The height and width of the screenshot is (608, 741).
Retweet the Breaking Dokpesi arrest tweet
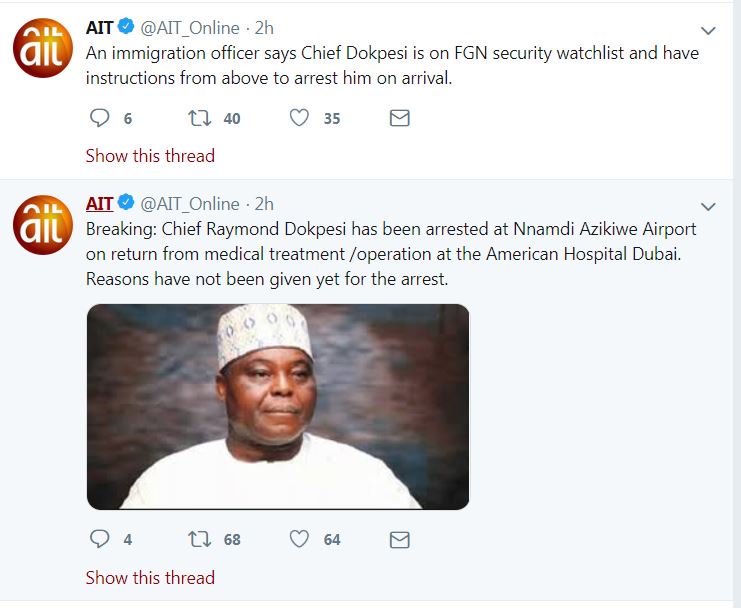coord(200,539)
